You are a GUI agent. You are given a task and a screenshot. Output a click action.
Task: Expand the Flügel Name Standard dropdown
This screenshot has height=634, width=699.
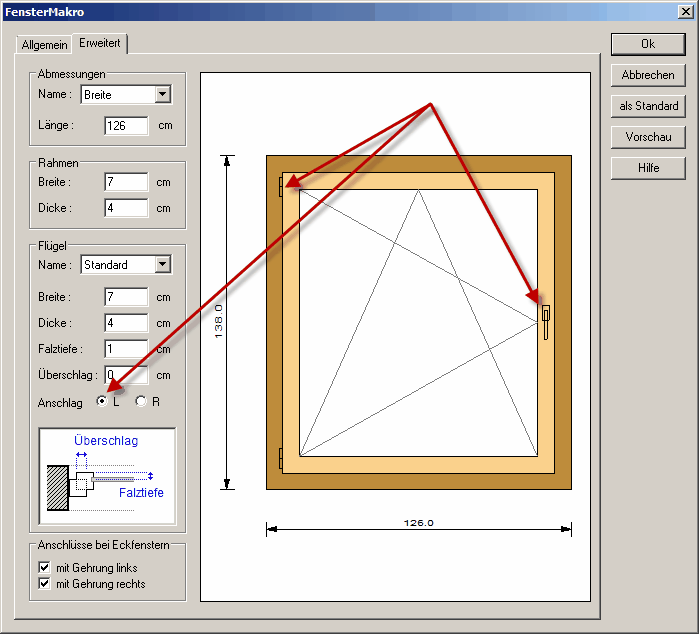[x=163, y=265]
